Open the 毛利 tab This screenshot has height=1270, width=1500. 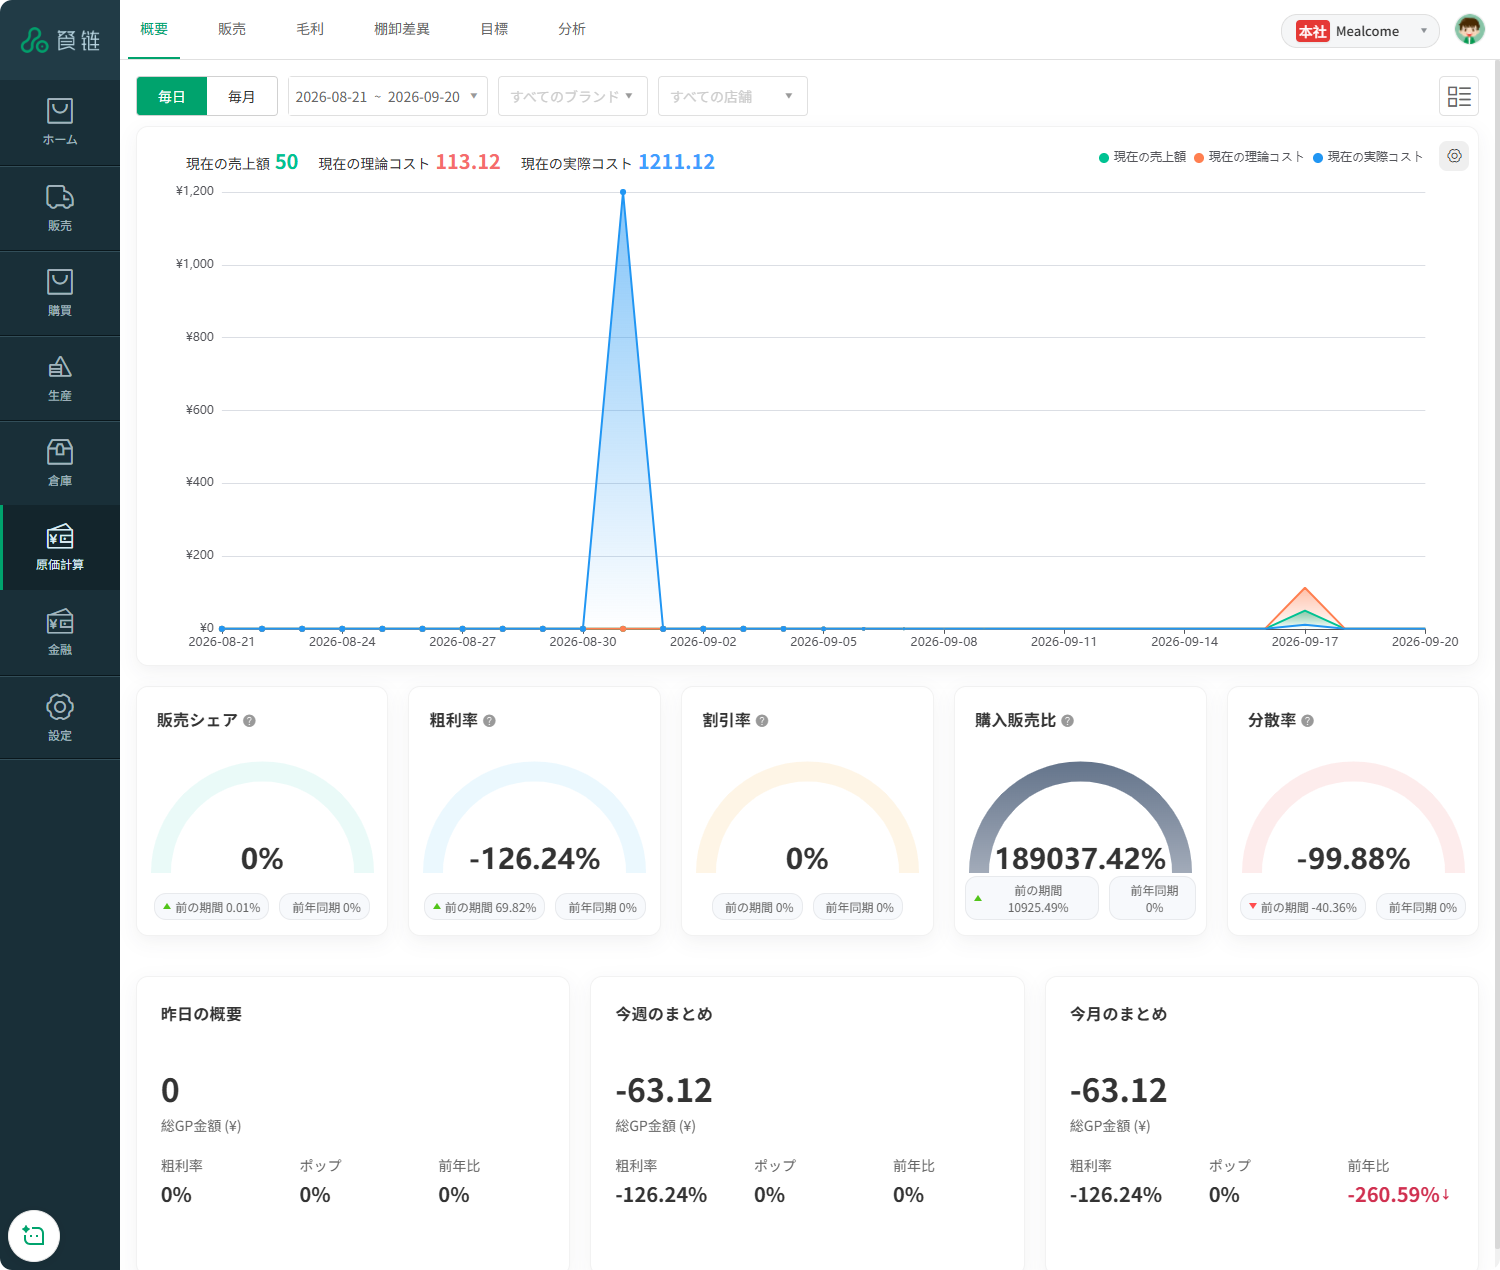[310, 29]
